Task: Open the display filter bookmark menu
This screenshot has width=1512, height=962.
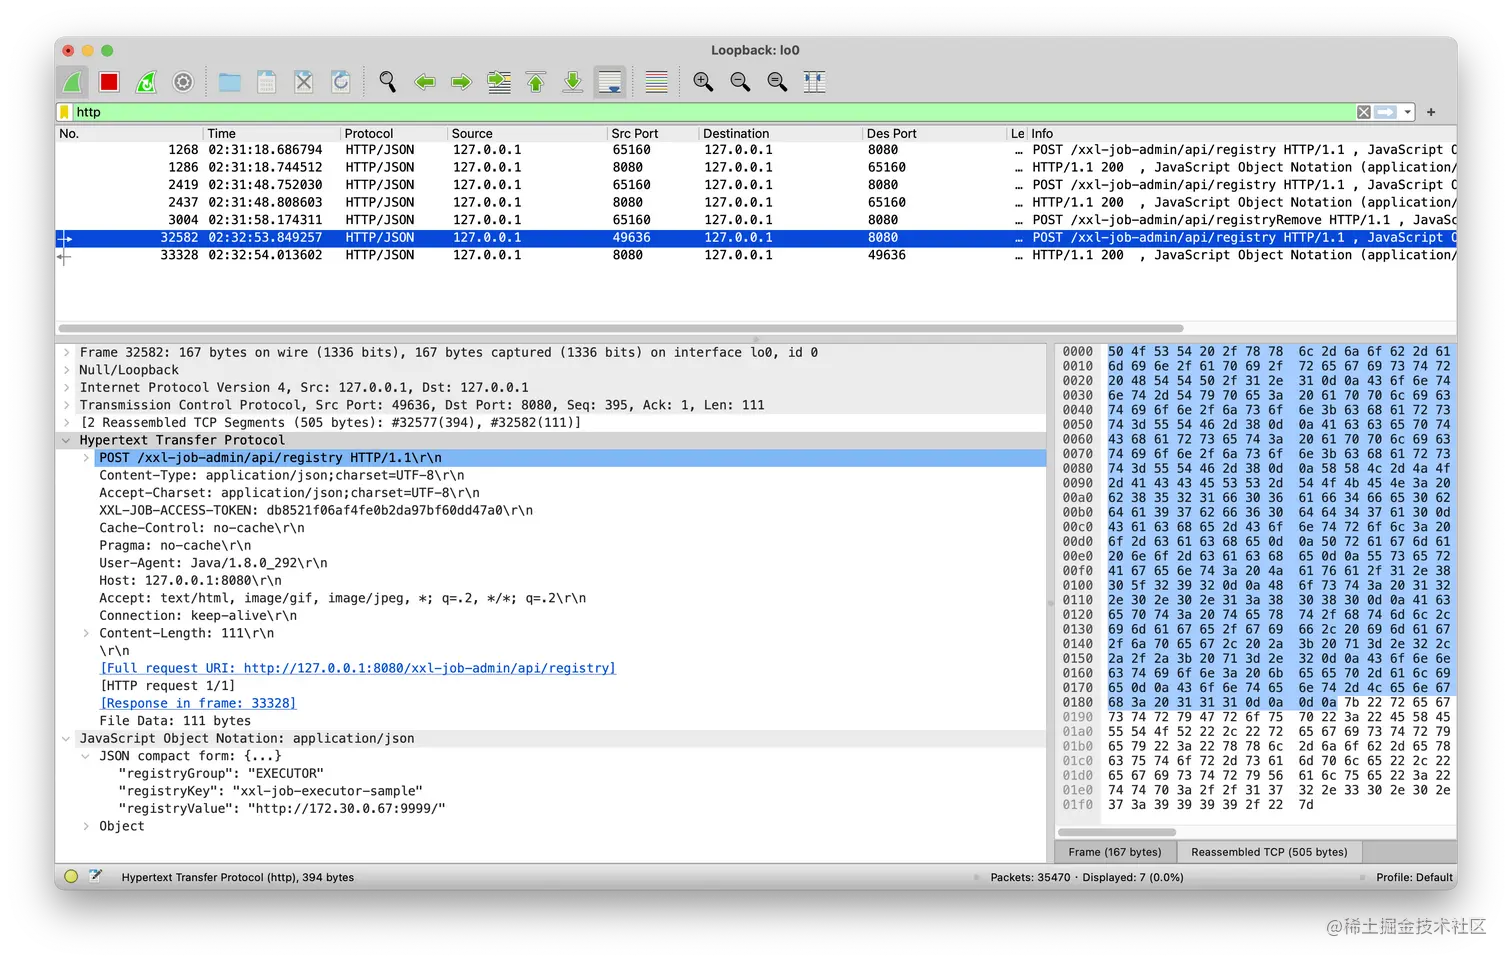Action: tap(65, 112)
